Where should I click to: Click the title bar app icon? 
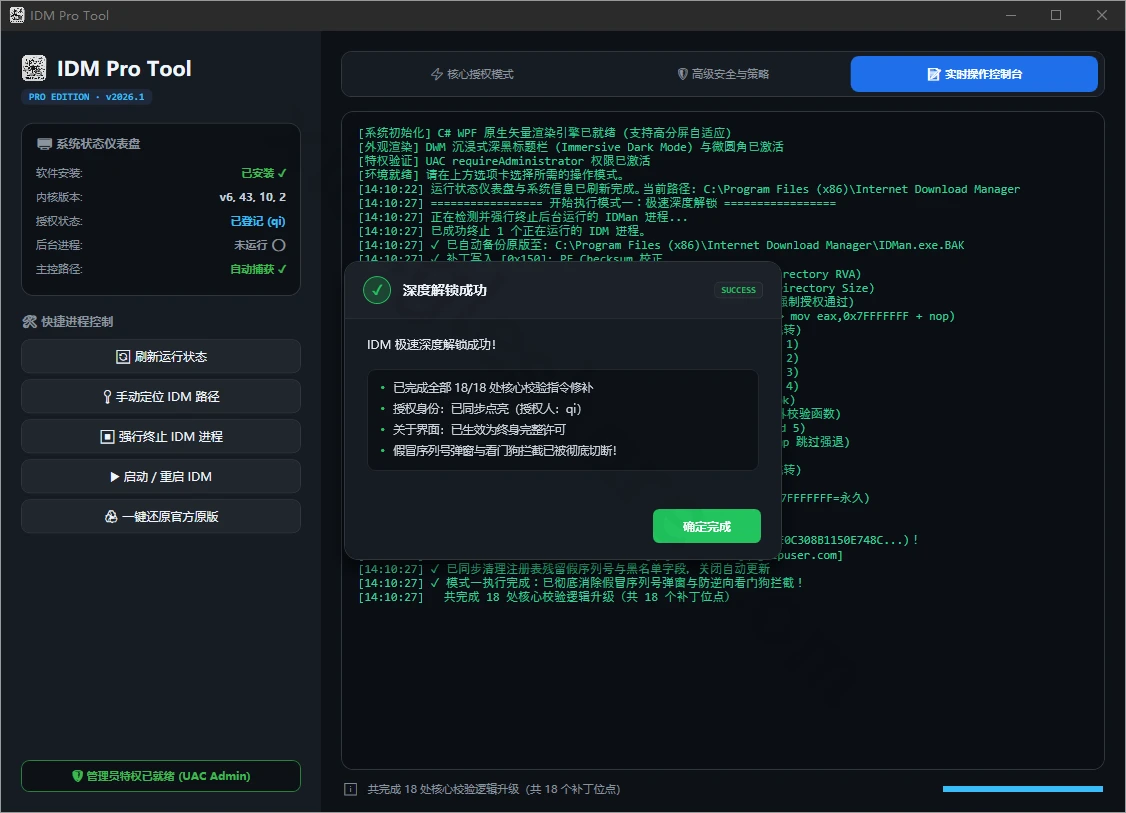click(17, 15)
